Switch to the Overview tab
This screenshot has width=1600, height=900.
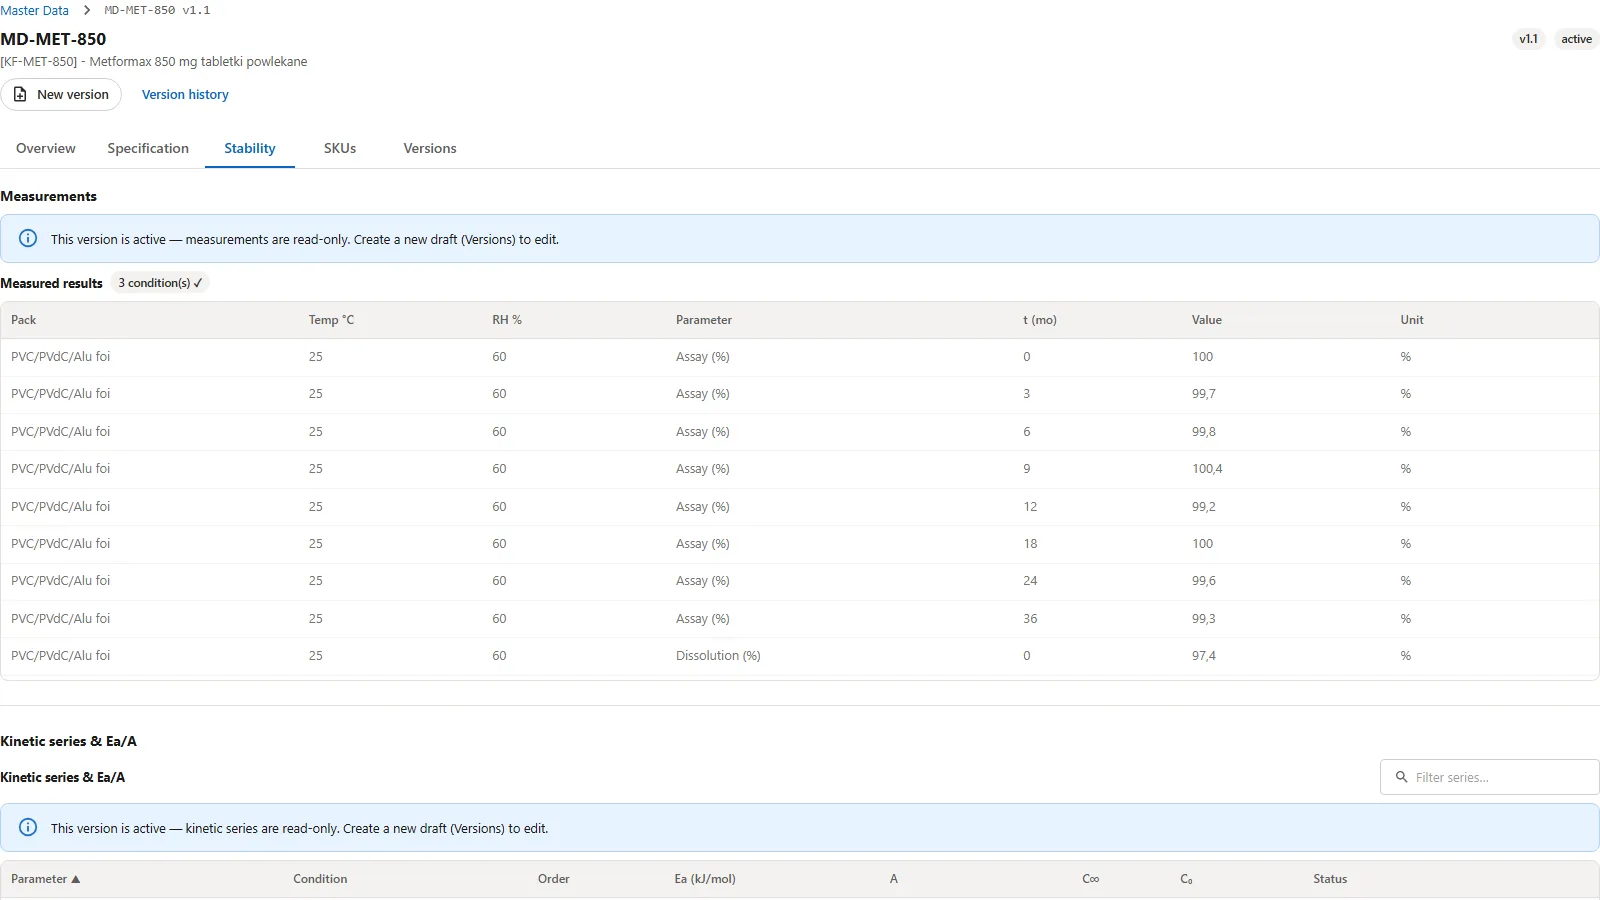(46, 148)
